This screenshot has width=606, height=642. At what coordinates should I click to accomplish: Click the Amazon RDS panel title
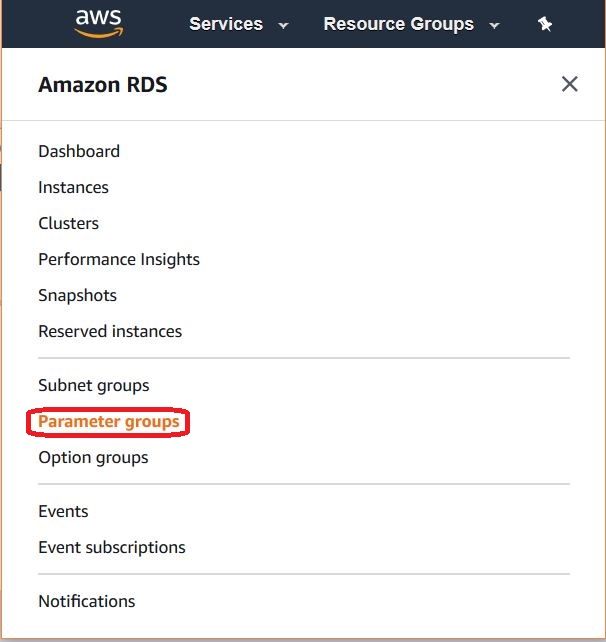pos(103,85)
